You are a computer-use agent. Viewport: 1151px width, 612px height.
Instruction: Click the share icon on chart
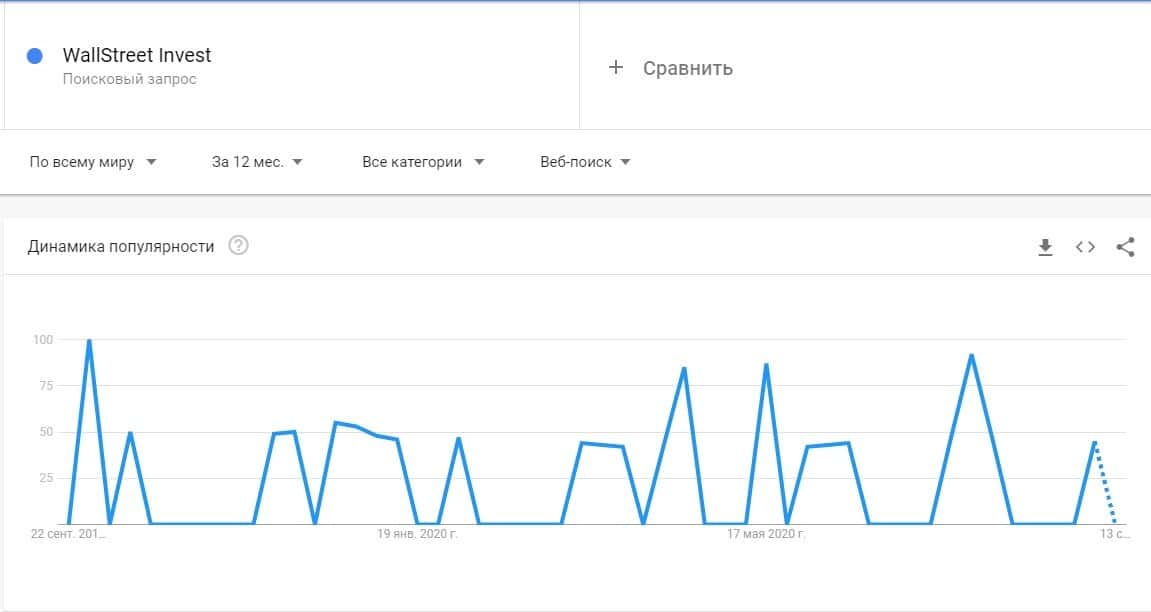point(1125,247)
